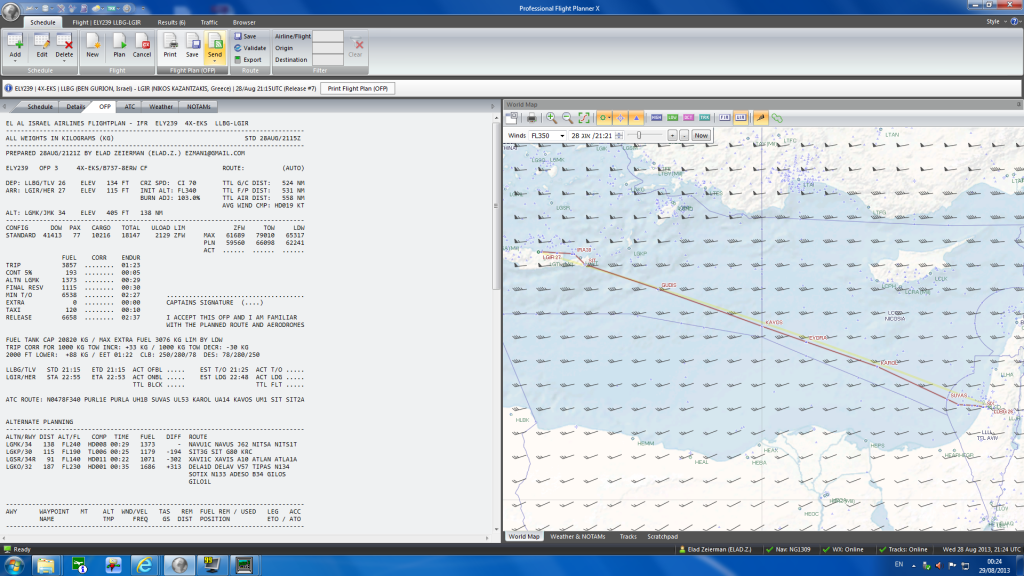1024x576 pixels.
Task: Click the Plan flight icon
Action: [x=118, y=42]
